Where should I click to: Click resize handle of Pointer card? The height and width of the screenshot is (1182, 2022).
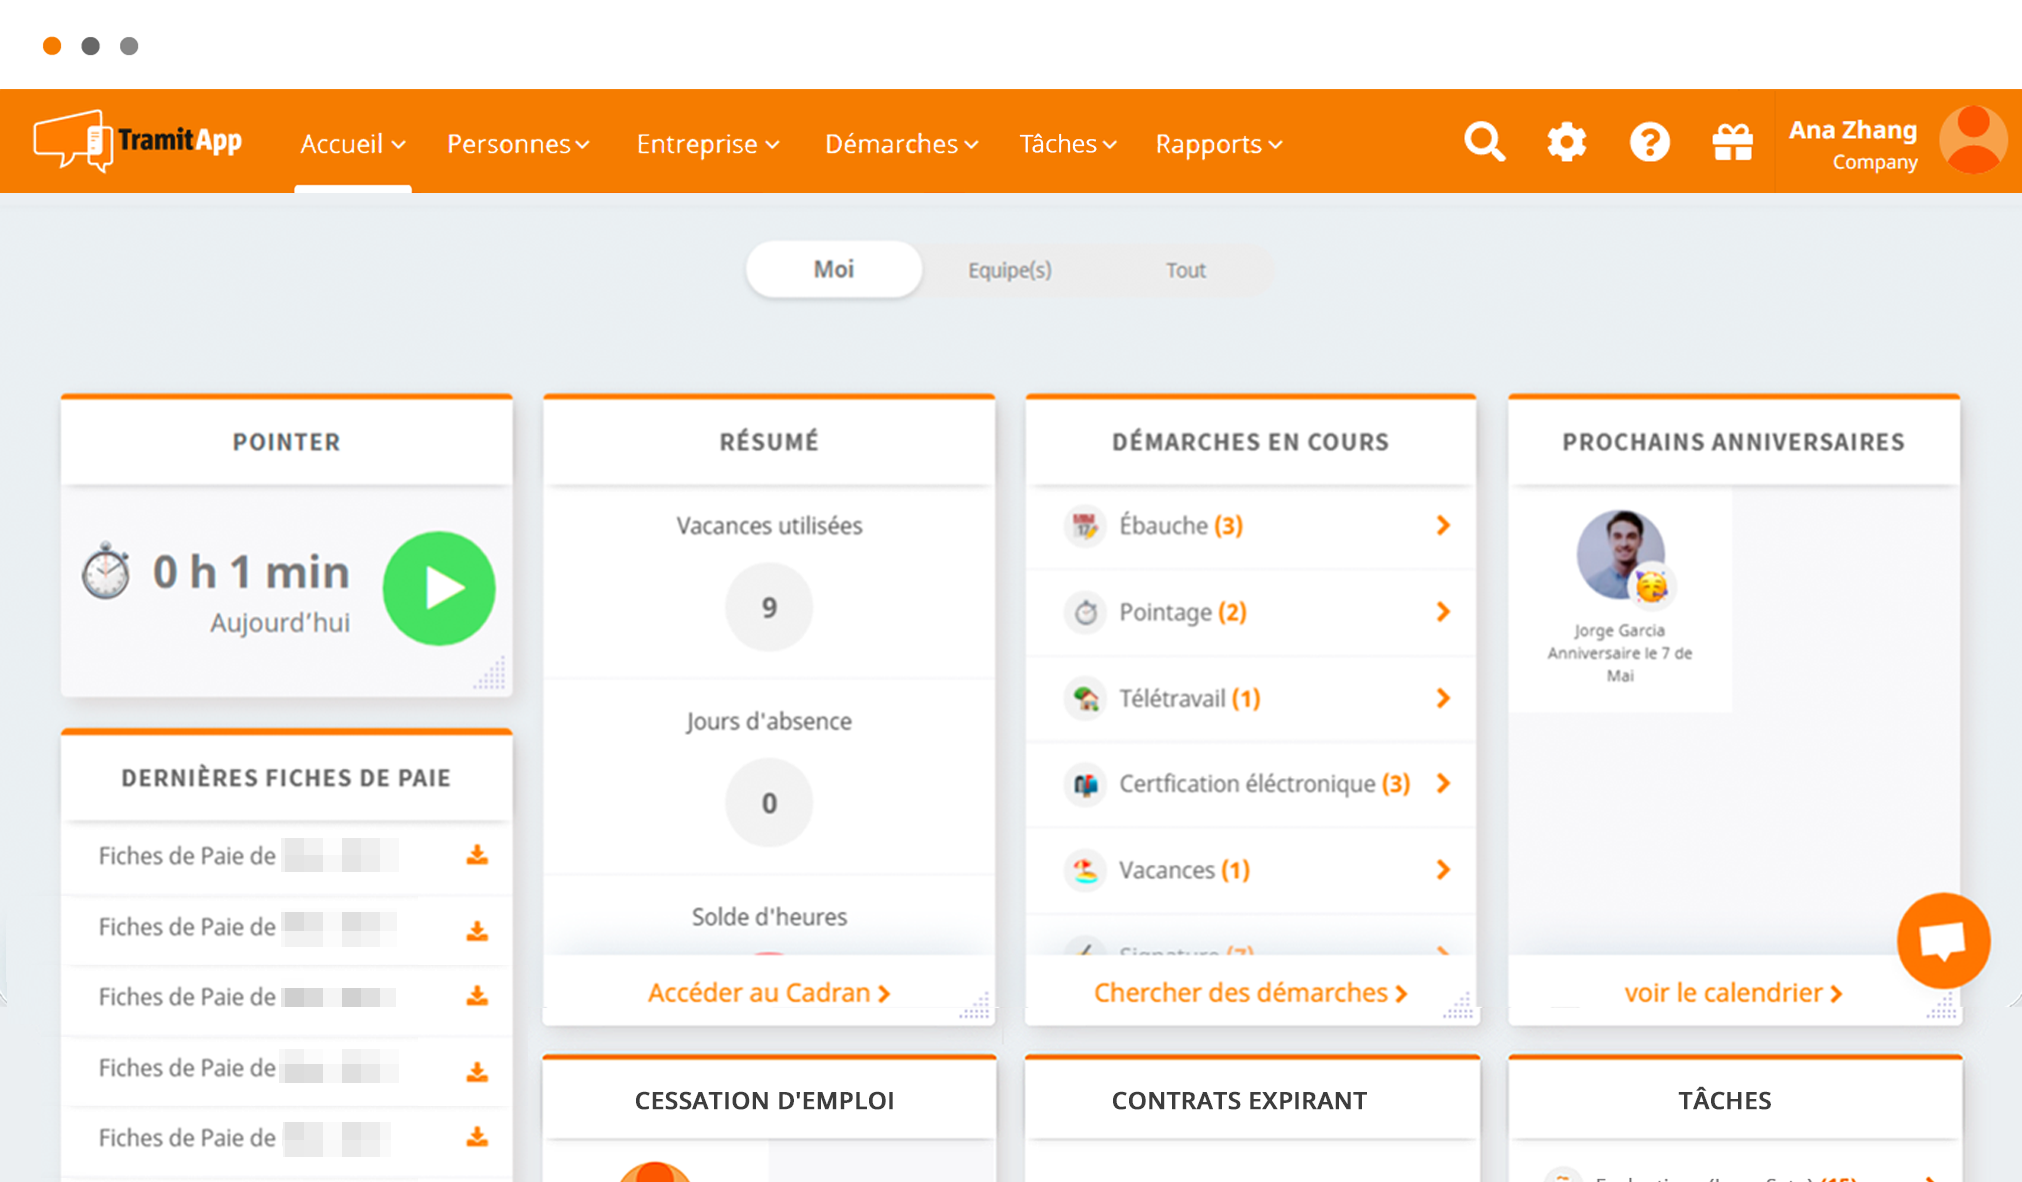point(491,674)
